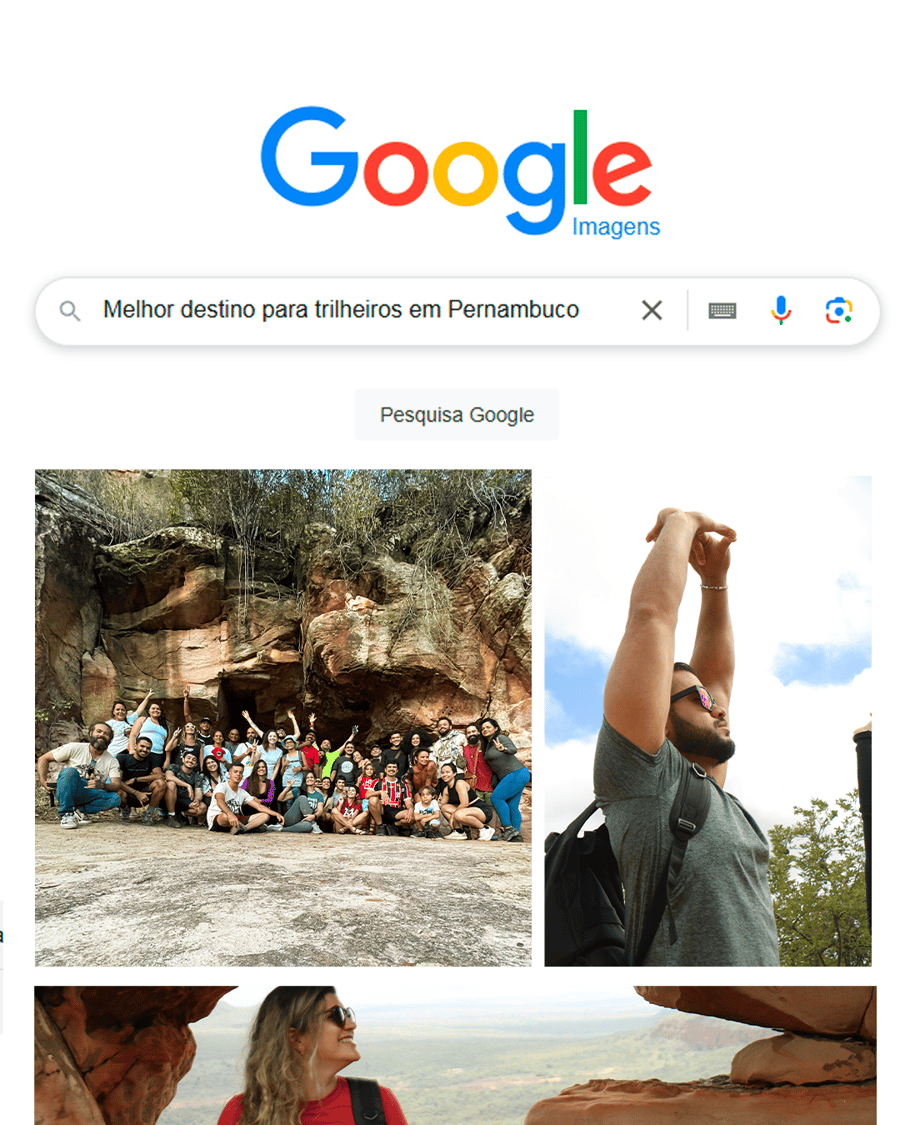Click the Pesquisa Google button
The height and width of the screenshot is (1125, 900).
(456, 415)
